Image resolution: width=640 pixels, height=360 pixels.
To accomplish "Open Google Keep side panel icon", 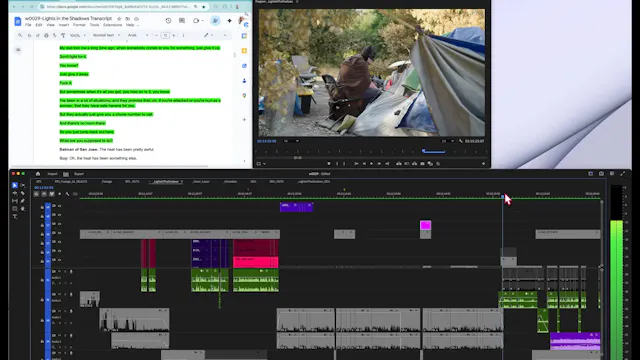I will pos(244,51).
